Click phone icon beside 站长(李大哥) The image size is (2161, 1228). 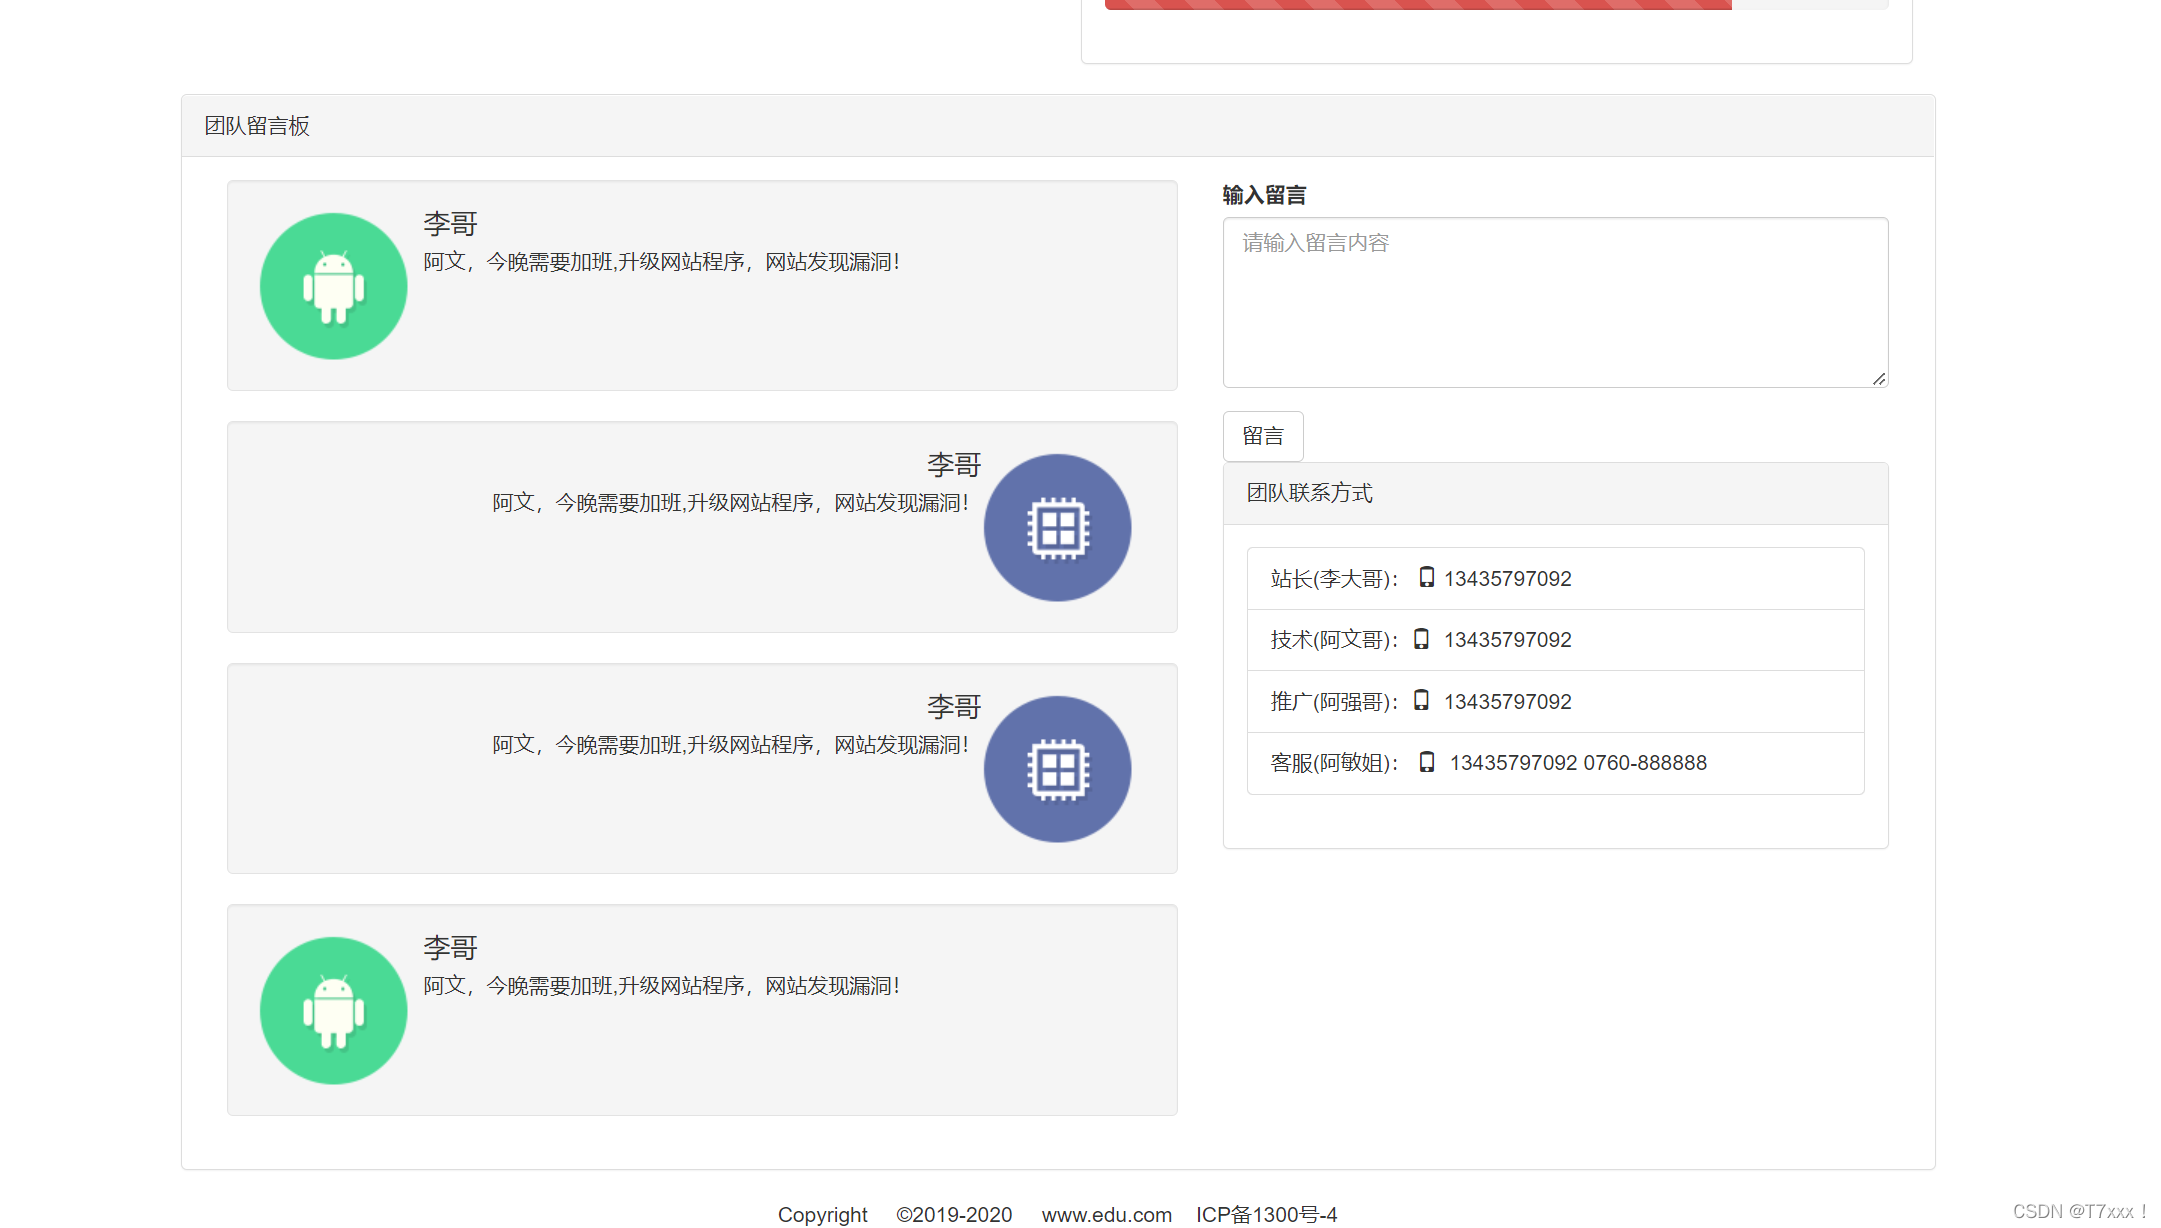tap(1427, 577)
